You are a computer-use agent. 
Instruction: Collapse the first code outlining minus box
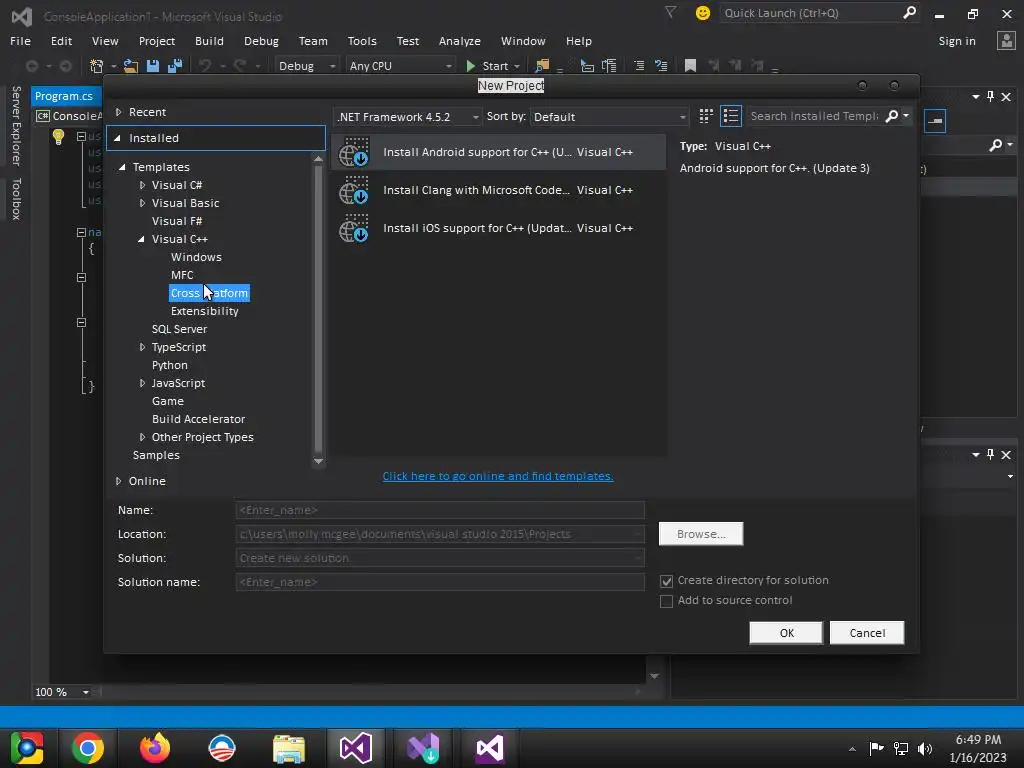pos(81,136)
